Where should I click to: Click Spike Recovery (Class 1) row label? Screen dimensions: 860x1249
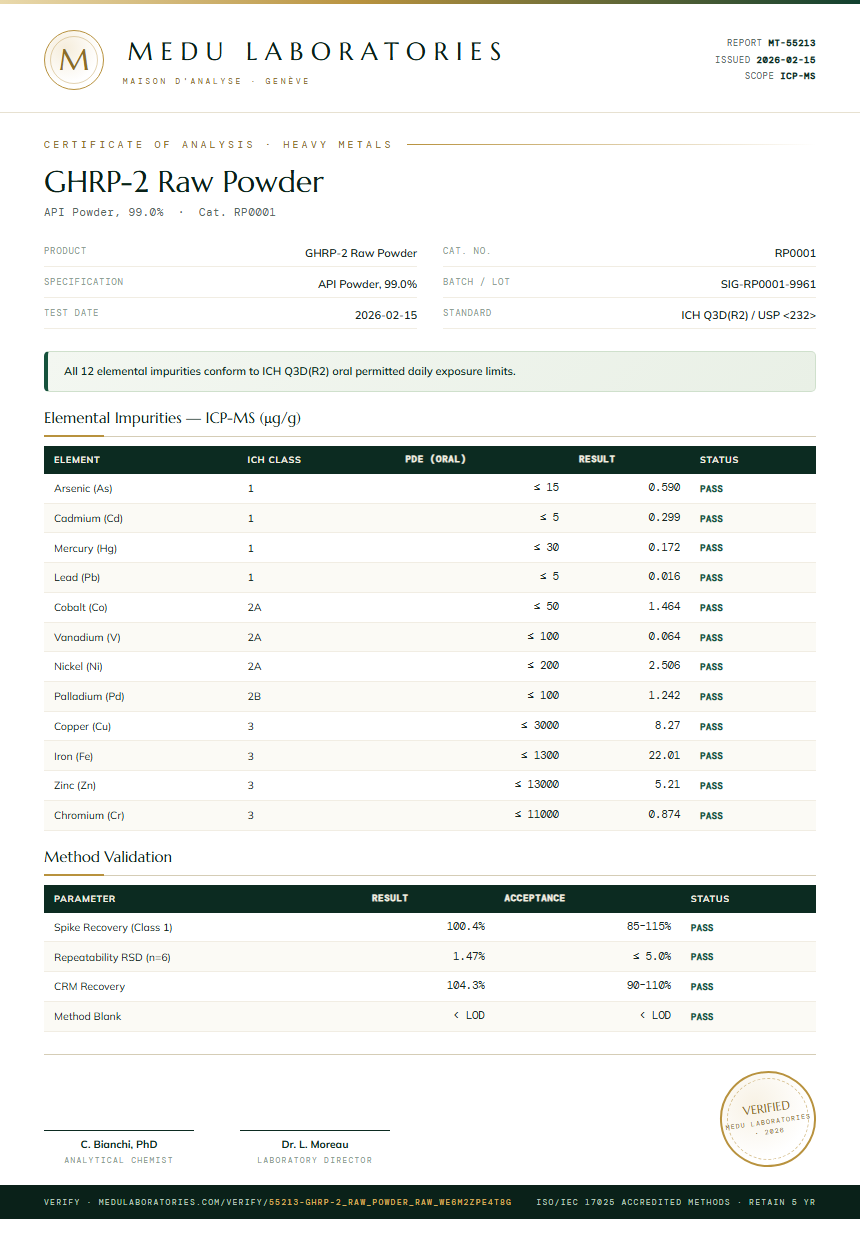[x=113, y=928]
